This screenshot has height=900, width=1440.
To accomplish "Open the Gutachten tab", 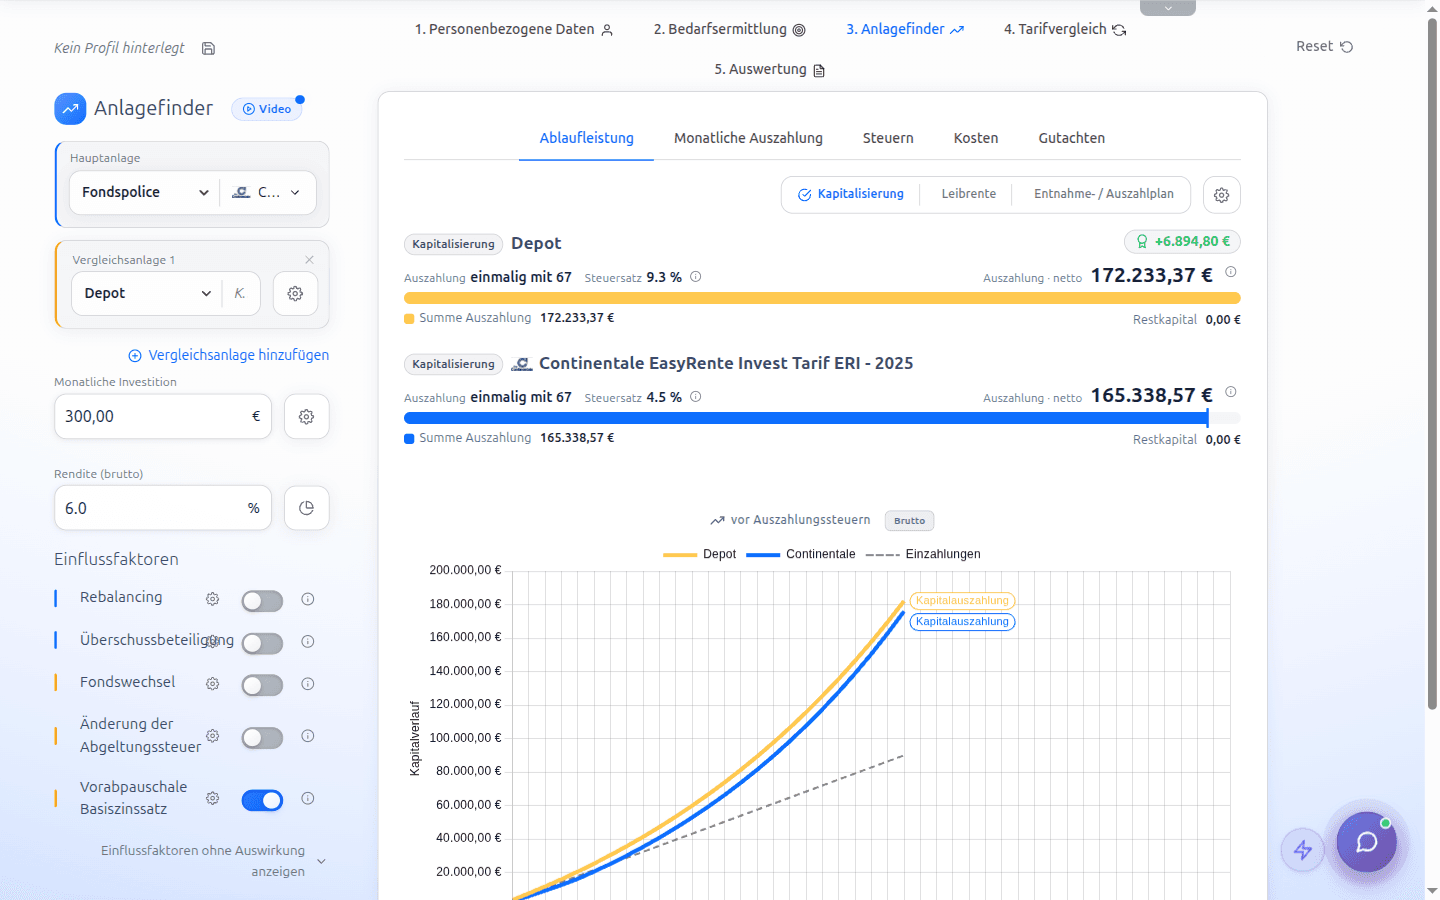I will tap(1071, 138).
